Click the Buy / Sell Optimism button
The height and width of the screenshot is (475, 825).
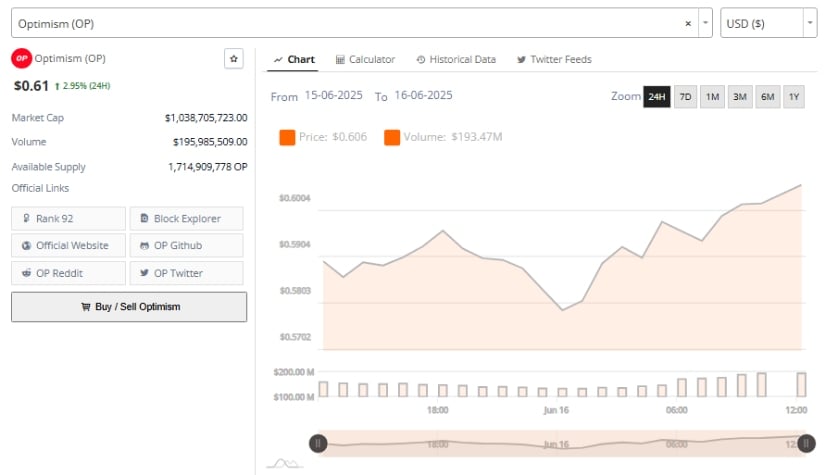click(x=129, y=307)
